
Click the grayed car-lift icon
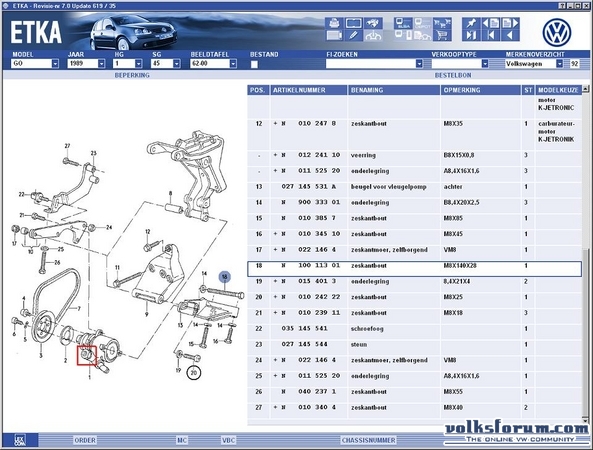point(373,36)
